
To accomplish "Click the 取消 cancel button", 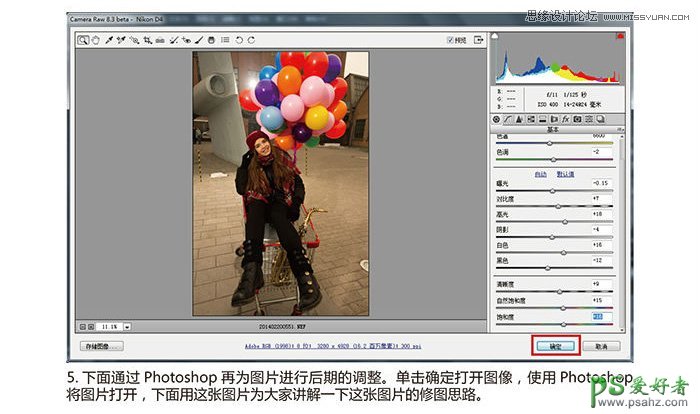I will point(601,346).
